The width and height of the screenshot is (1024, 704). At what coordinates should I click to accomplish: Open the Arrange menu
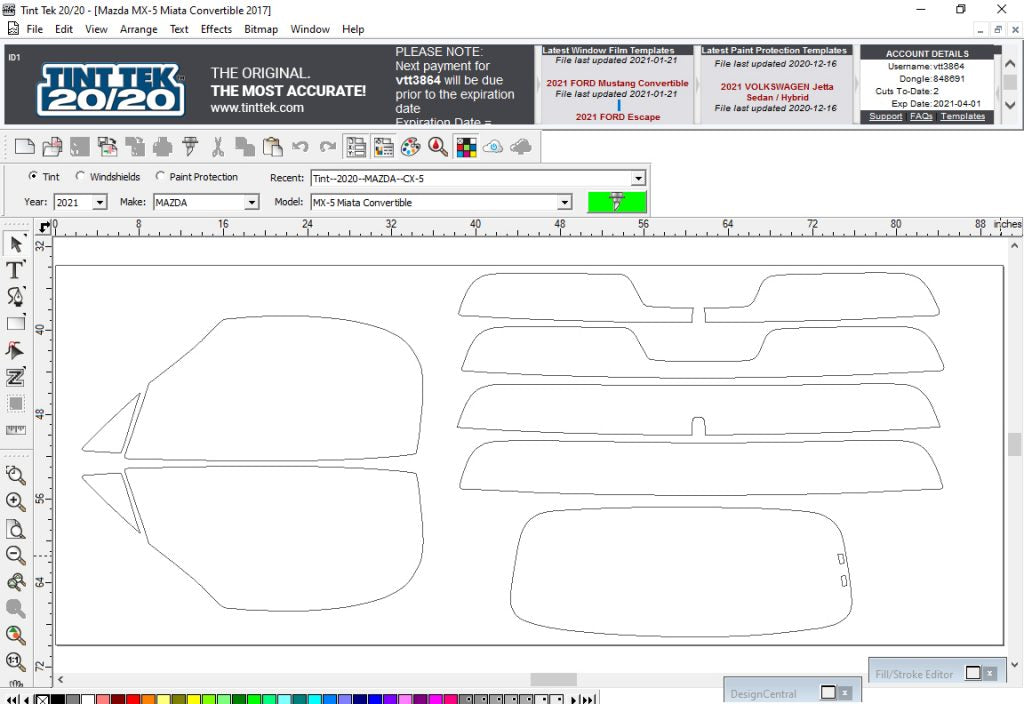pyautogui.click(x=138, y=29)
